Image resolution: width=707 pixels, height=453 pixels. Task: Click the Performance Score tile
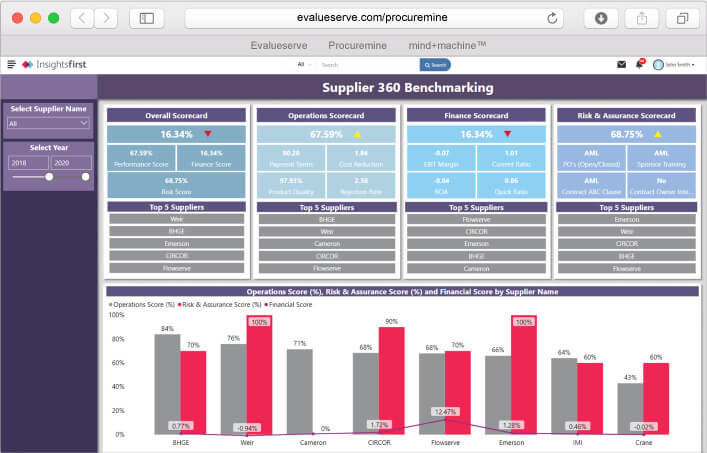tap(141, 158)
